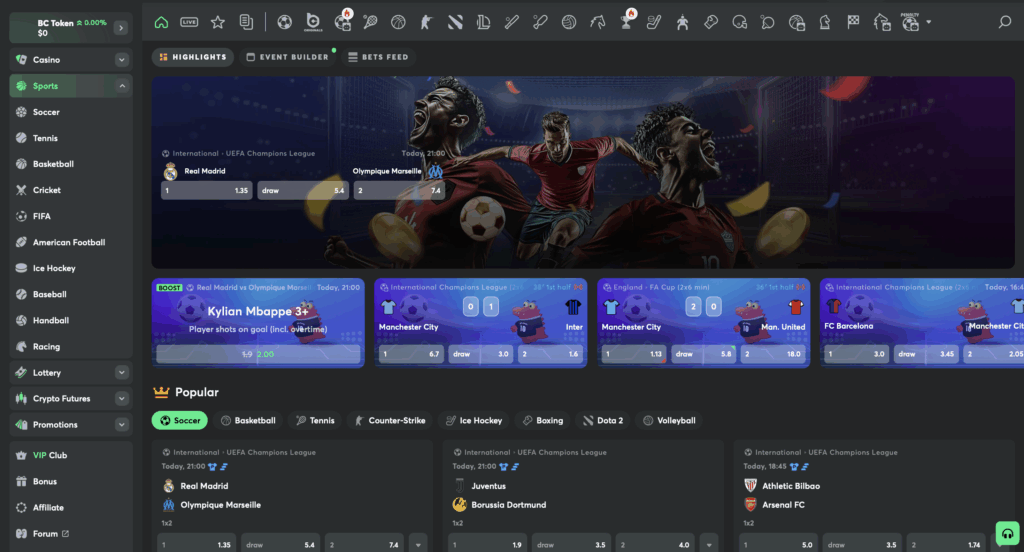This screenshot has width=1024, height=552.
Task: Bet Athletic Bilbao 5.0 in Popular list
Action: coord(778,544)
